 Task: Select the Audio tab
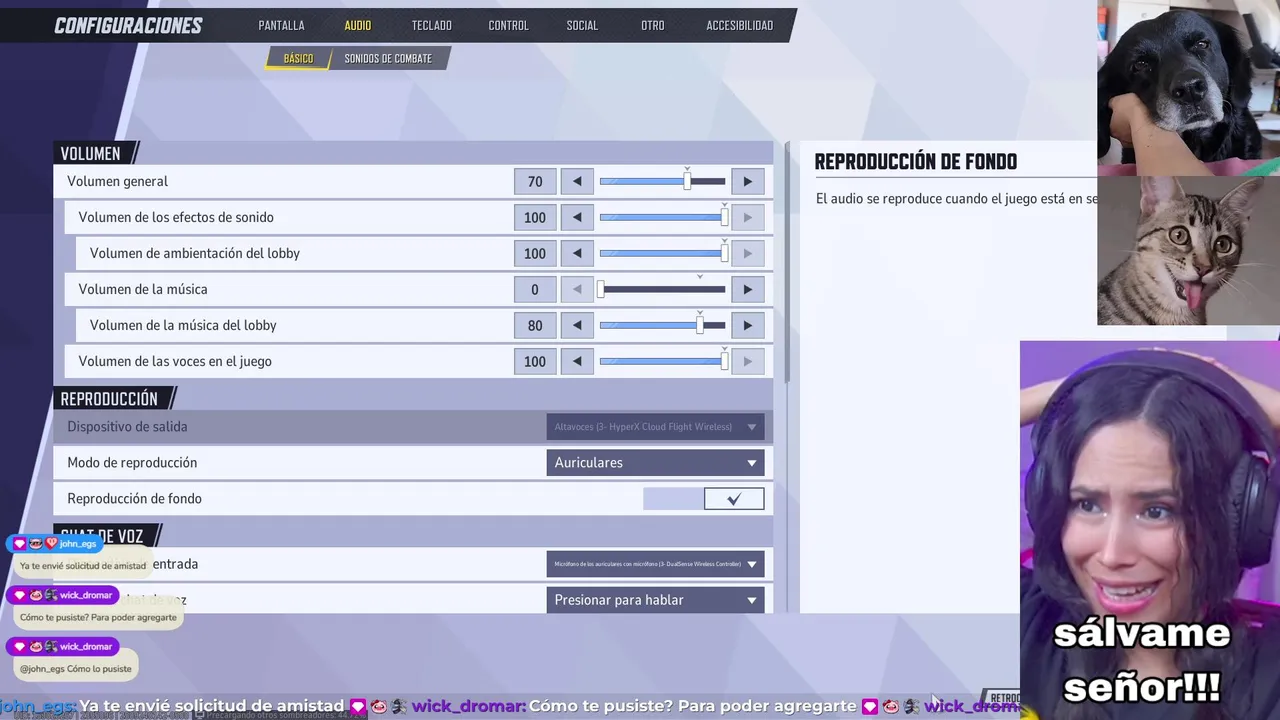[358, 25]
